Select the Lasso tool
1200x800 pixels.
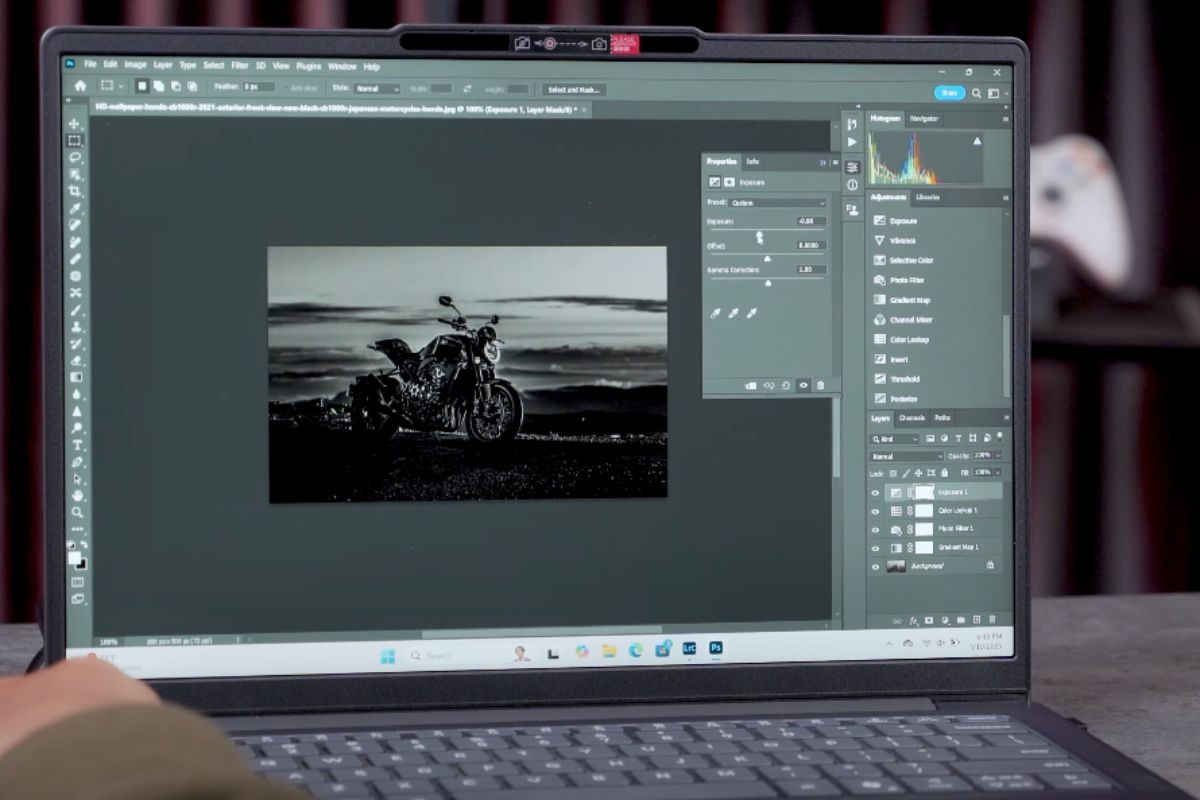(75, 158)
